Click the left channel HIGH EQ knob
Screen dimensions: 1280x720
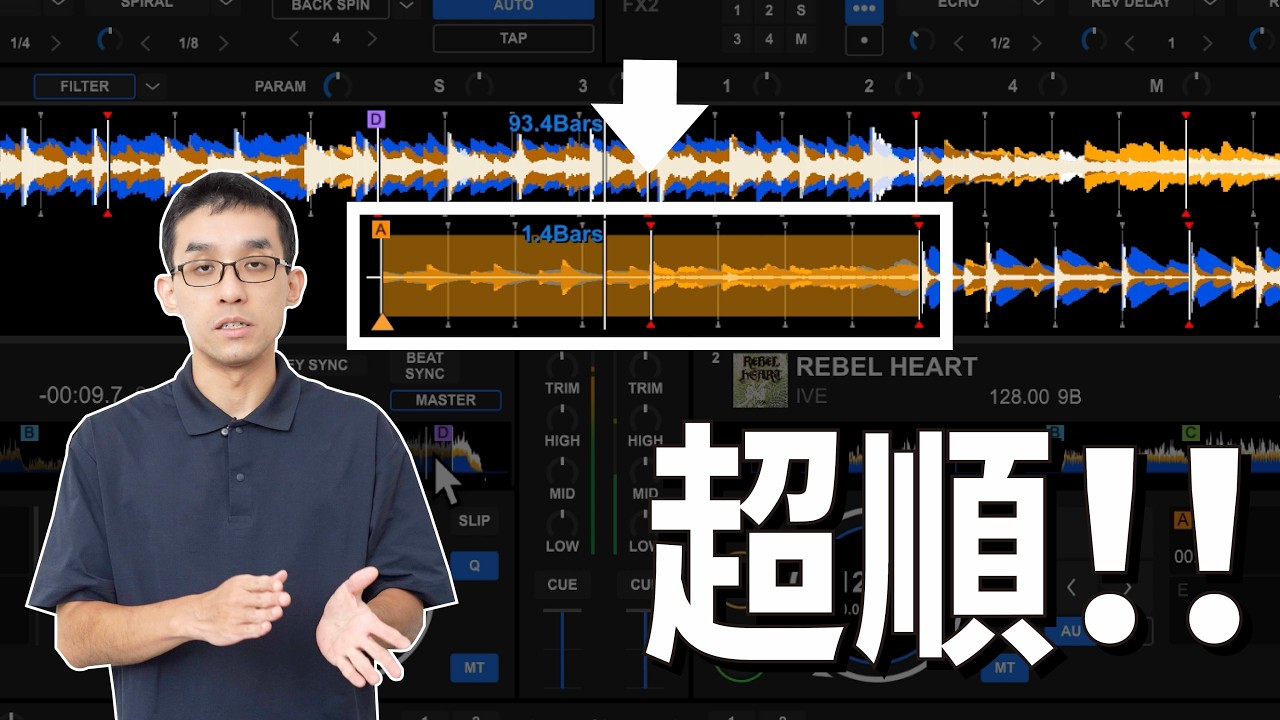(x=562, y=418)
